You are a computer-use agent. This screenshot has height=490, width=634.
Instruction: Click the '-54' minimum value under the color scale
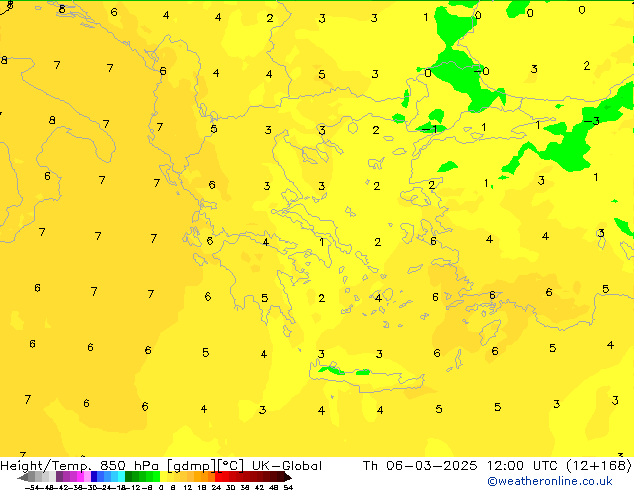pos(32,488)
